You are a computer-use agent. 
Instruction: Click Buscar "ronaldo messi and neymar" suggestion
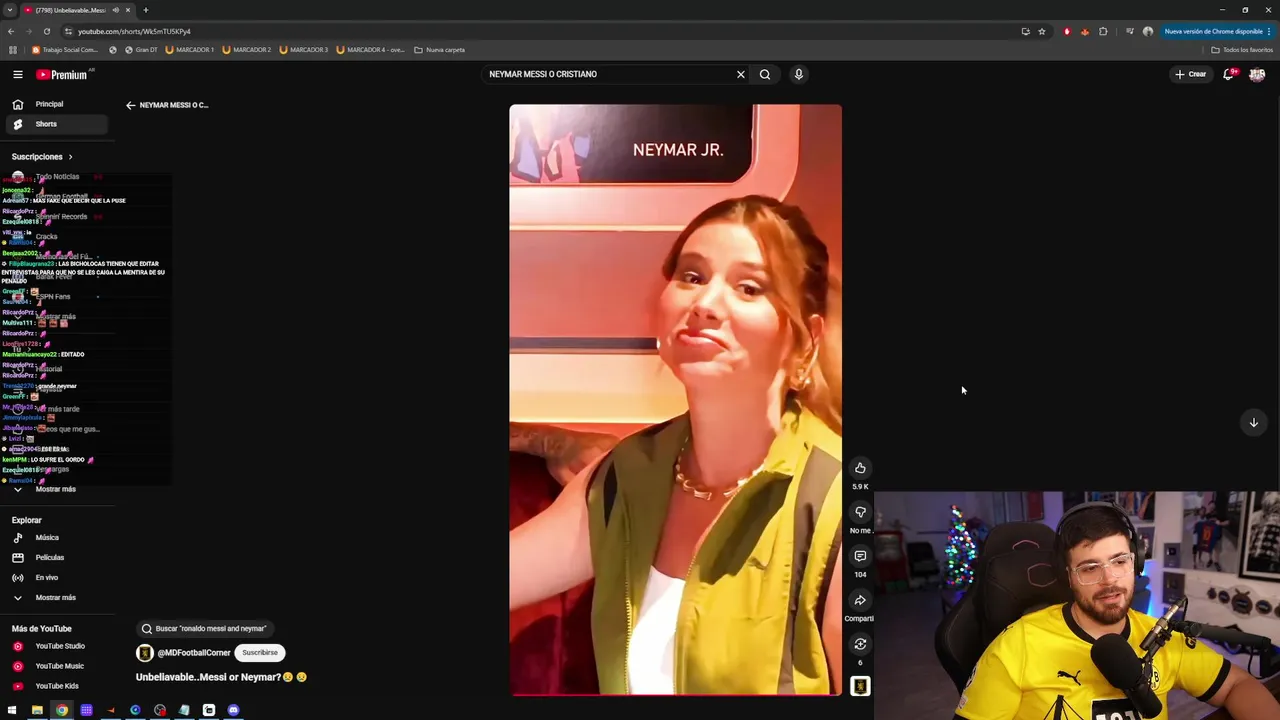(205, 629)
